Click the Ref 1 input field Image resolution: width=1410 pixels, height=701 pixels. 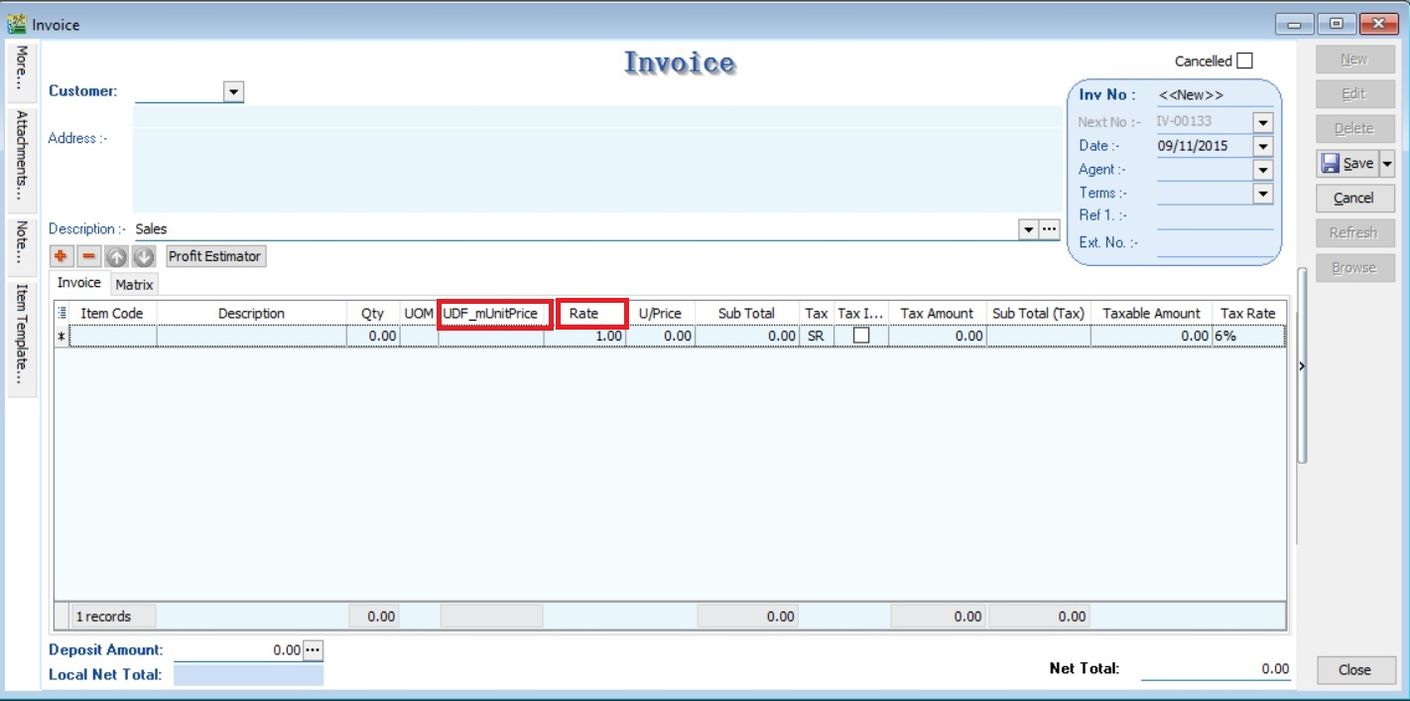point(1214,217)
